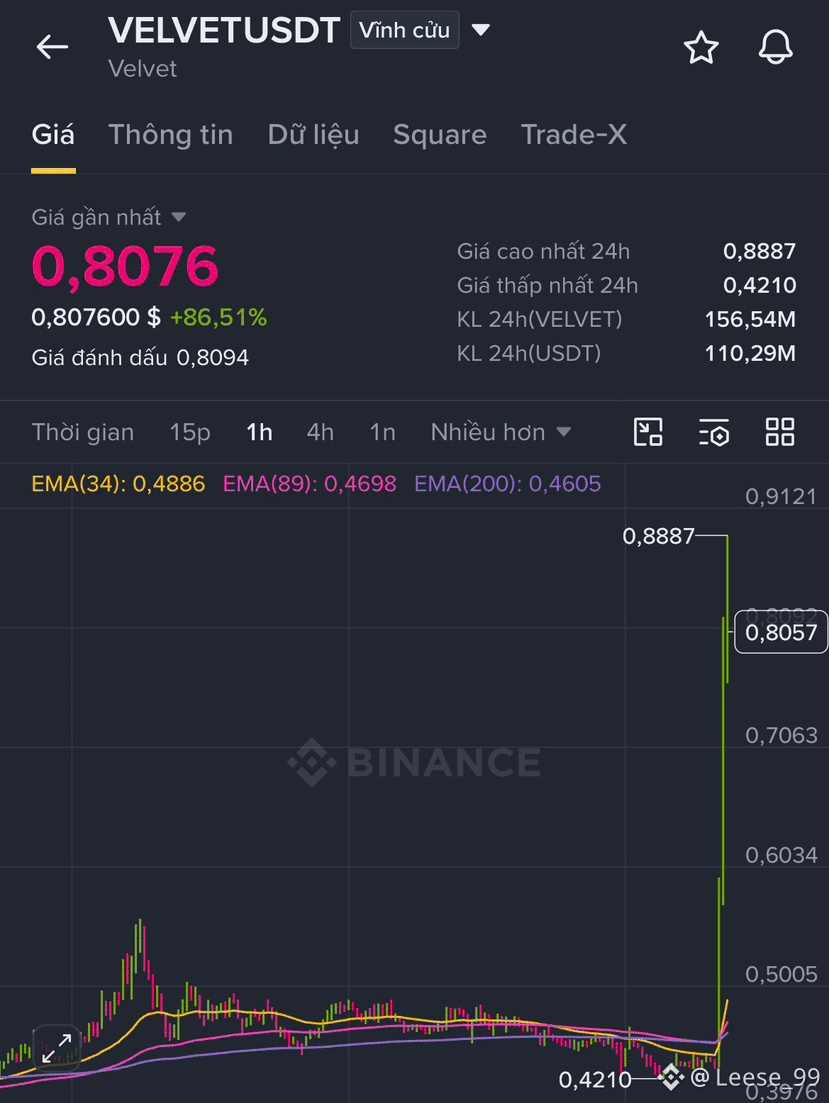Viewport: 829px width, 1103px height.
Task: Tap the 0,4210 low marker on chart
Action: click(595, 1079)
